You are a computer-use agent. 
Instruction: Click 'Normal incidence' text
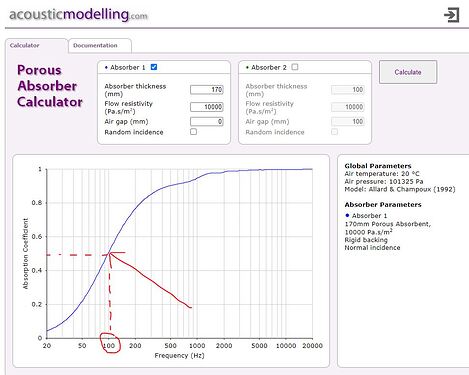pyautogui.click(x=372, y=248)
